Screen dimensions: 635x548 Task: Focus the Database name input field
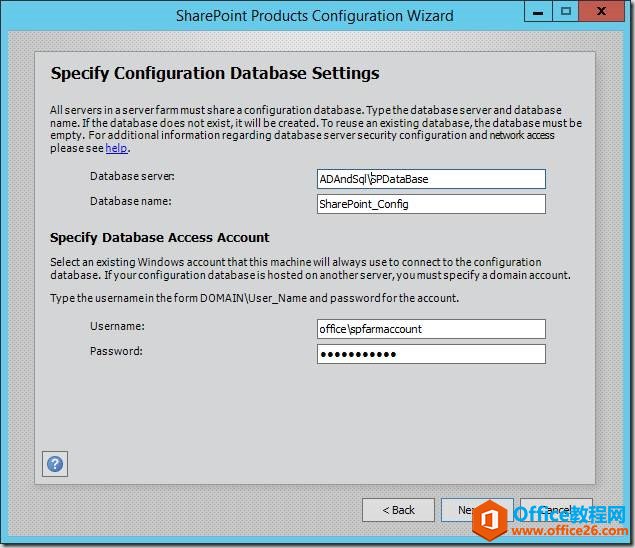click(x=431, y=204)
